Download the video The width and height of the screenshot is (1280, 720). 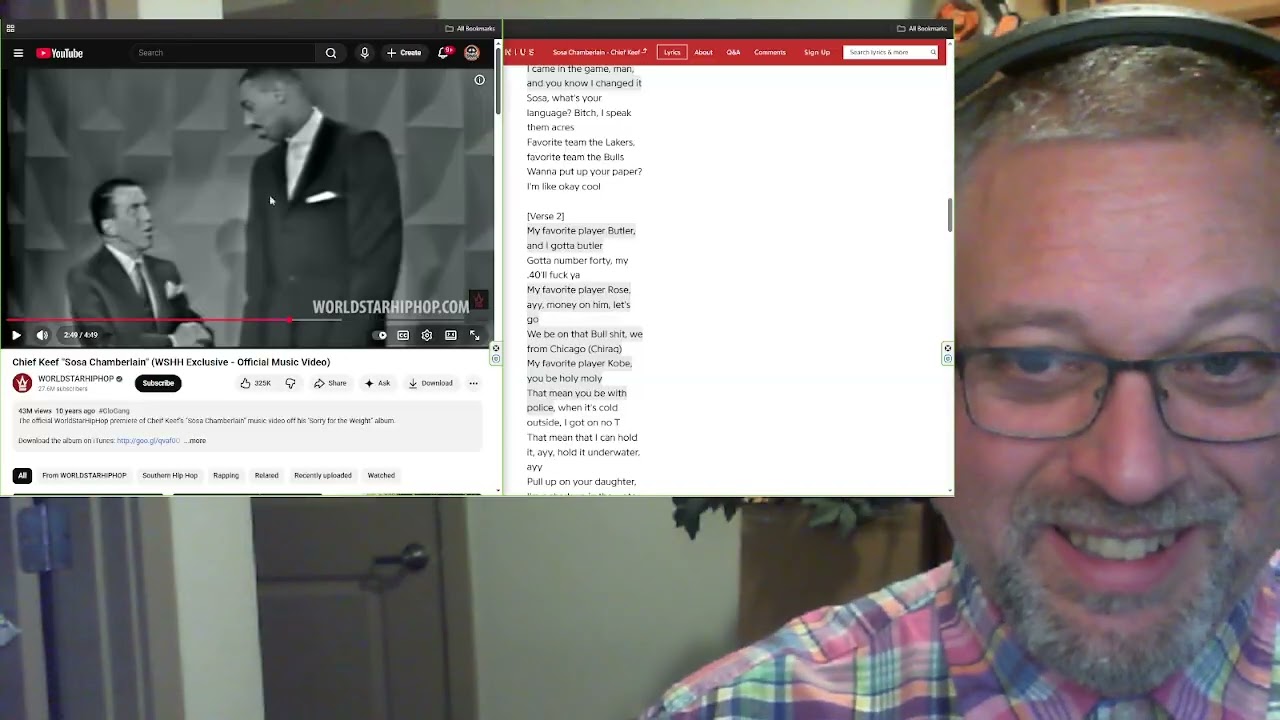tap(431, 383)
